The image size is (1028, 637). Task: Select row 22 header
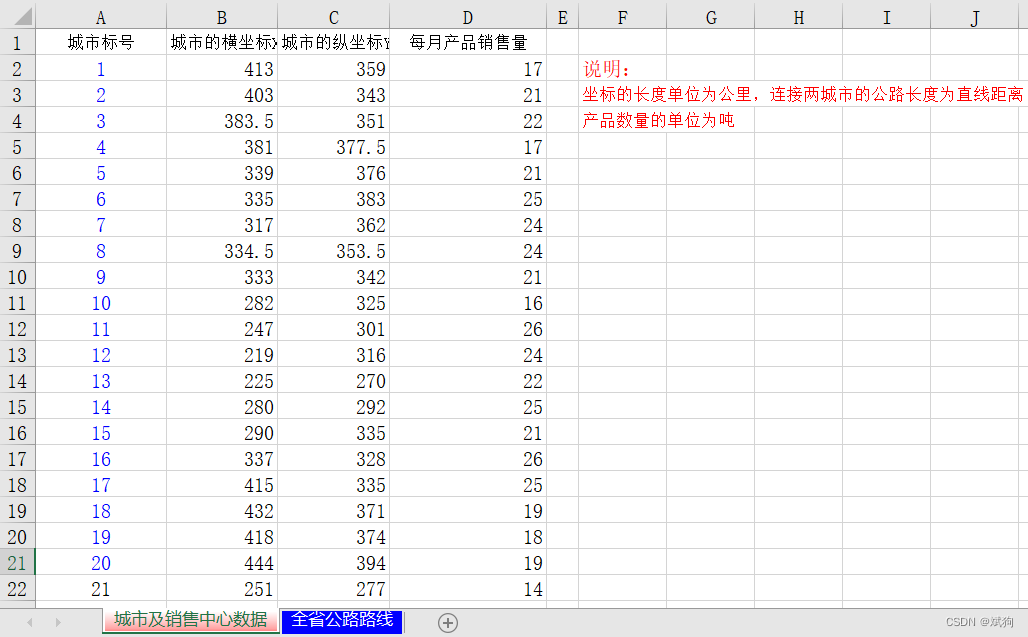[18, 589]
